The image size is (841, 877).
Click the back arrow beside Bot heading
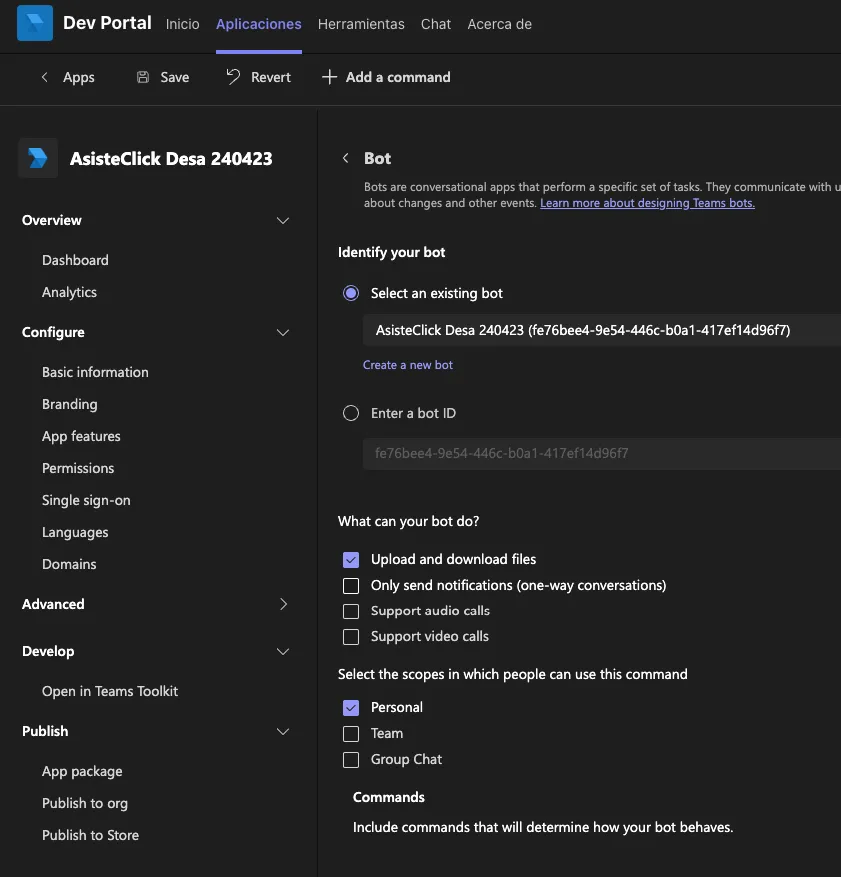346,158
